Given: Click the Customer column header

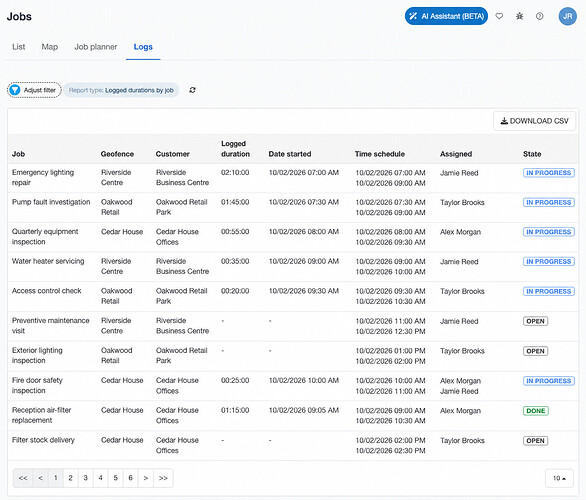Looking at the screenshot, I should pos(172,154).
